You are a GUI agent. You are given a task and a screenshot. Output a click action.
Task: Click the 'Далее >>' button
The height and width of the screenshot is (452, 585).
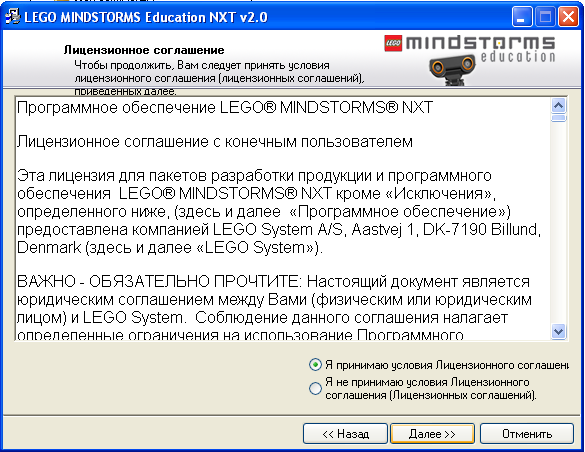[x=432, y=434]
